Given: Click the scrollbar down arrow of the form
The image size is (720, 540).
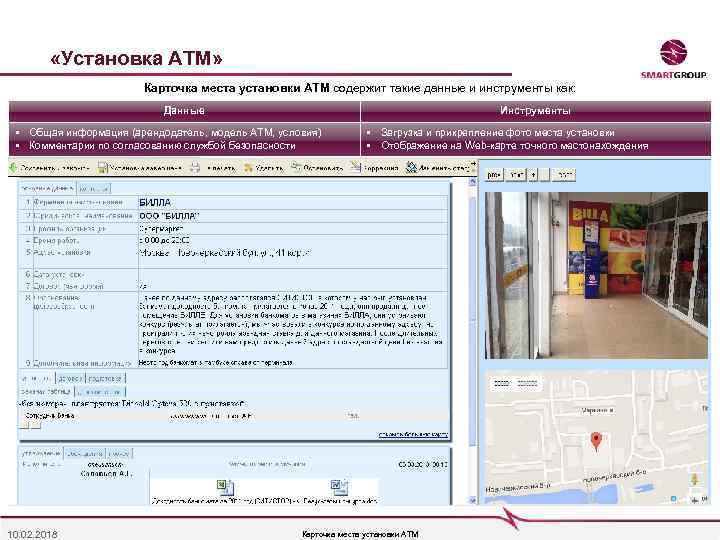Looking at the screenshot, I should (472, 501).
